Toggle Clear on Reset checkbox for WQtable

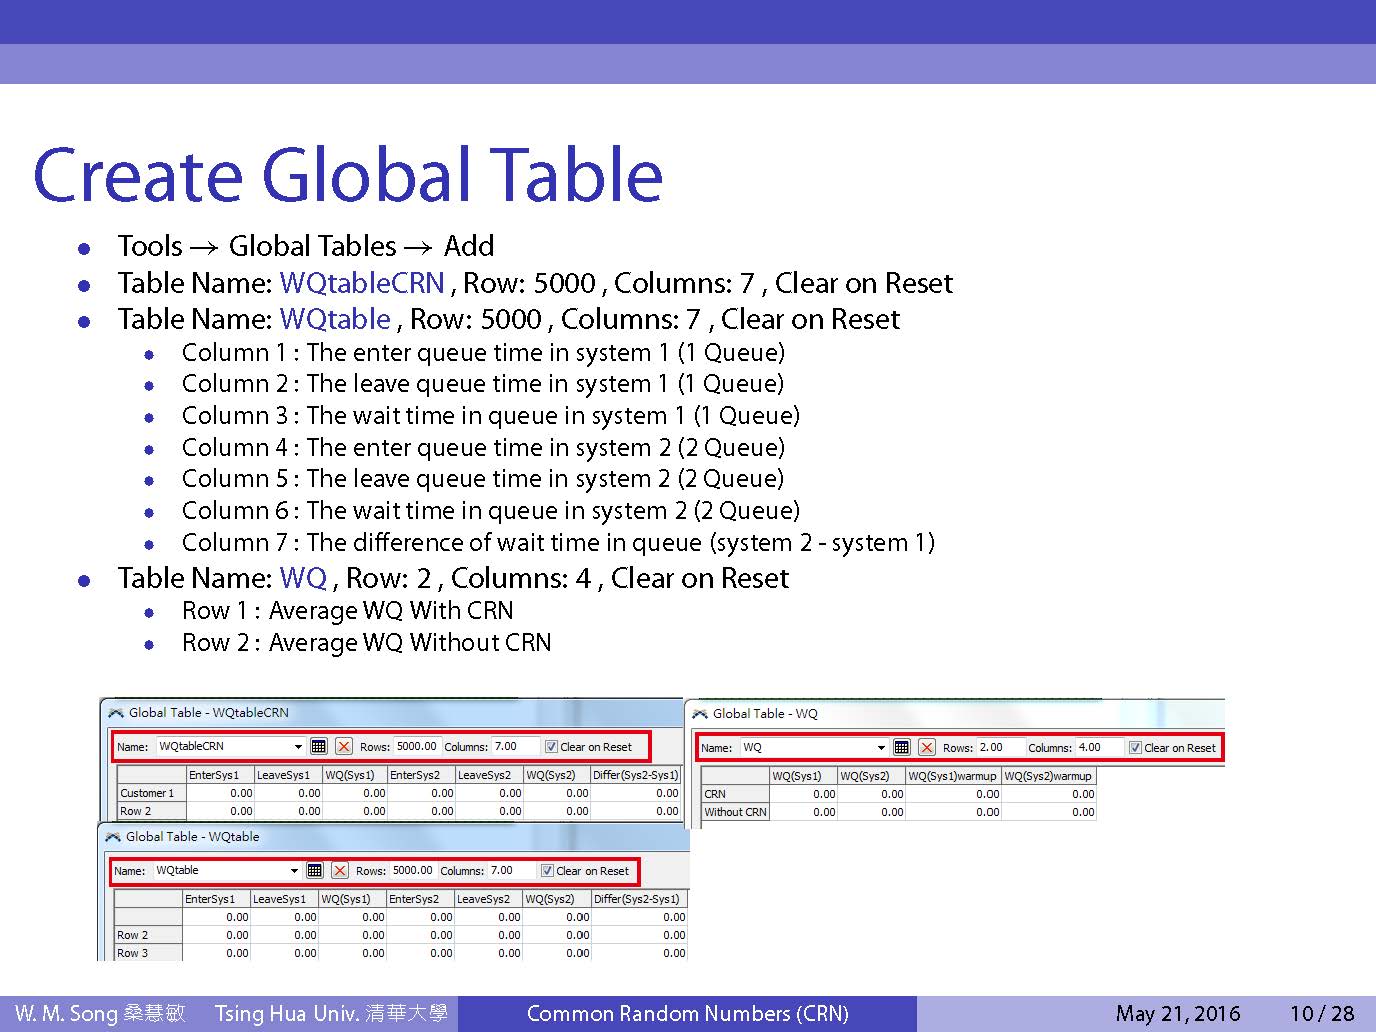[x=547, y=870]
